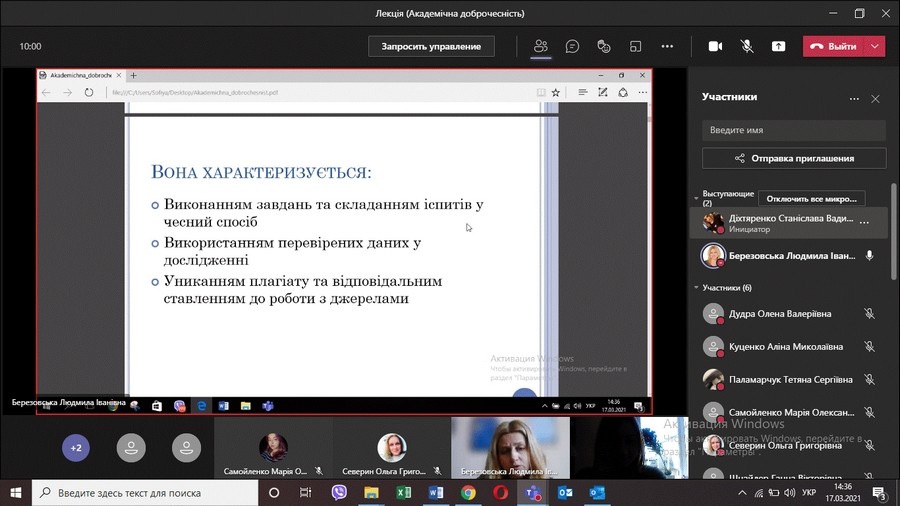Screen dimensions: 900x506
Task: Click the Windows taskbar search box
Action: click(x=145, y=493)
